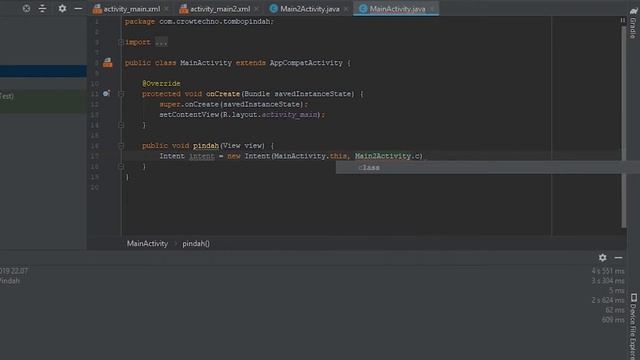Click the fold end marker after onCreate
The width and height of the screenshot is (640, 360).
121,125
